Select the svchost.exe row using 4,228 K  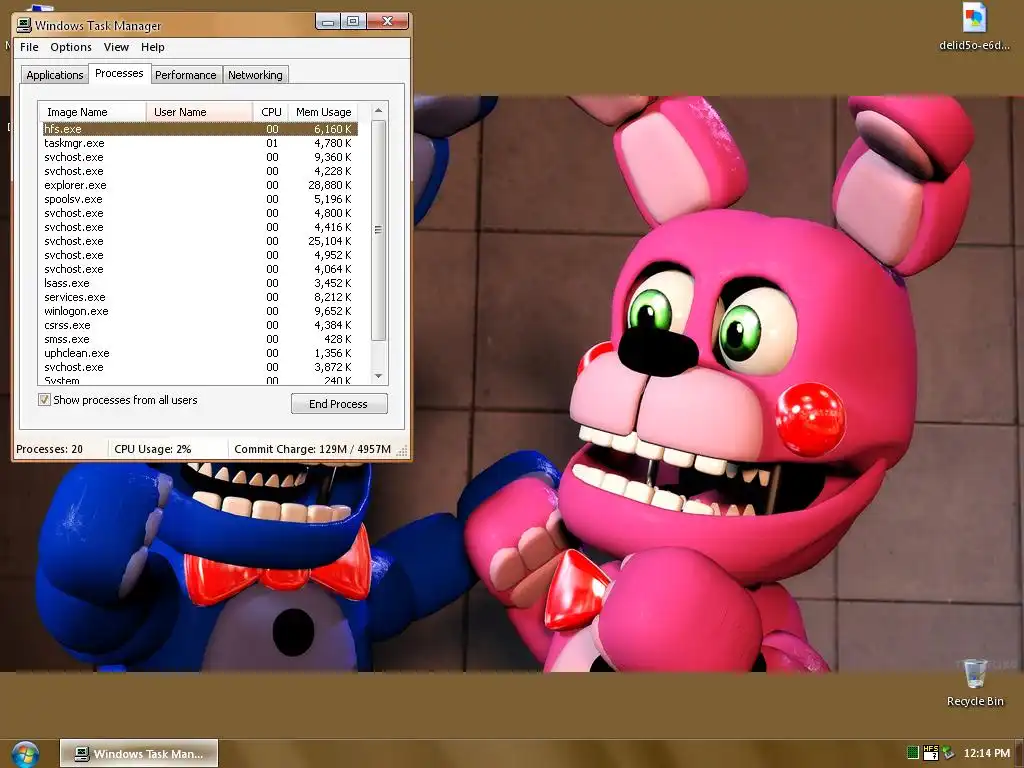point(200,171)
